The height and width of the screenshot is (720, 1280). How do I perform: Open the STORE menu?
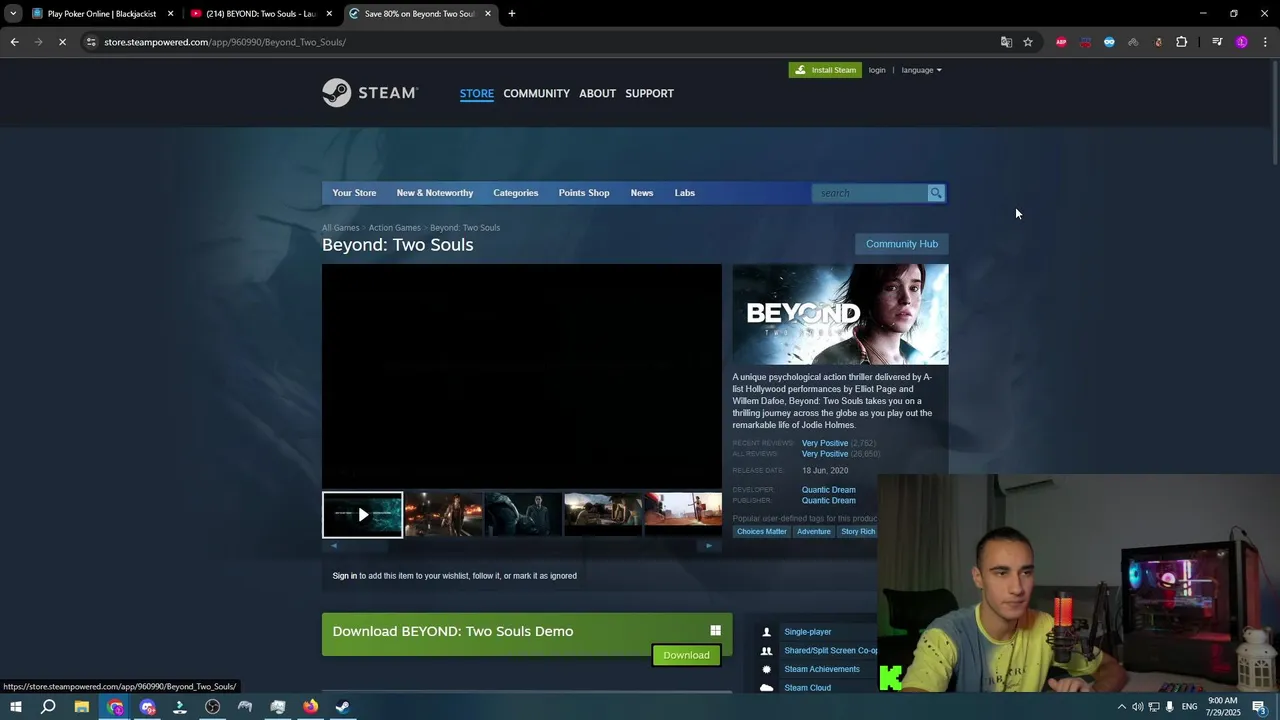477,93
